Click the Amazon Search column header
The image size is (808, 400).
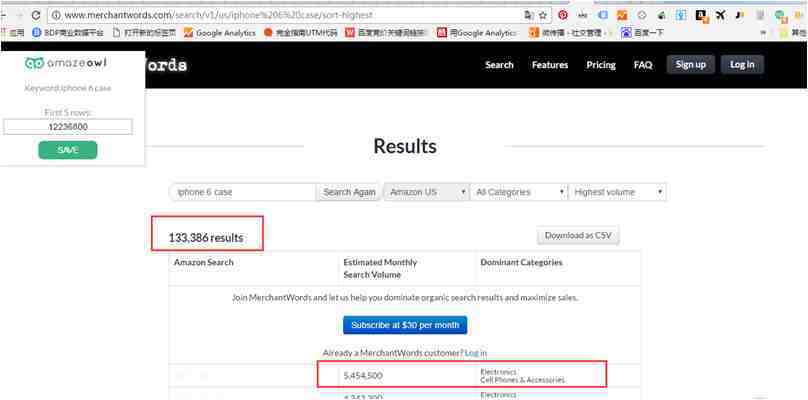[x=204, y=262]
